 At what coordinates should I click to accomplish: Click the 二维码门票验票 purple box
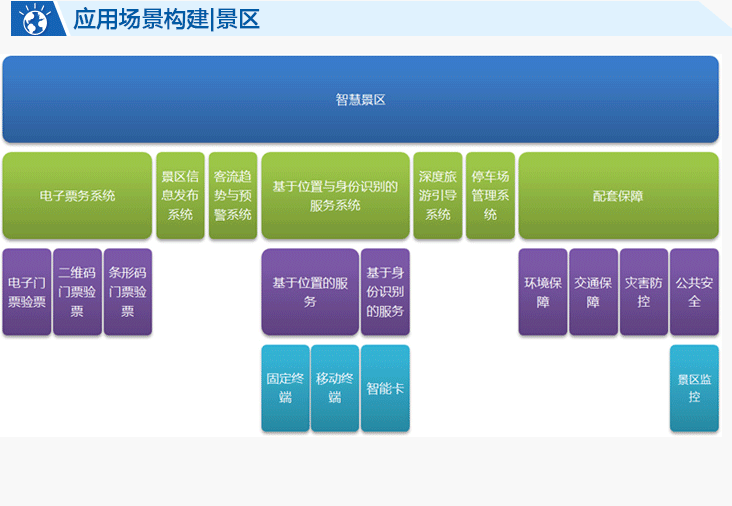[77, 292]
